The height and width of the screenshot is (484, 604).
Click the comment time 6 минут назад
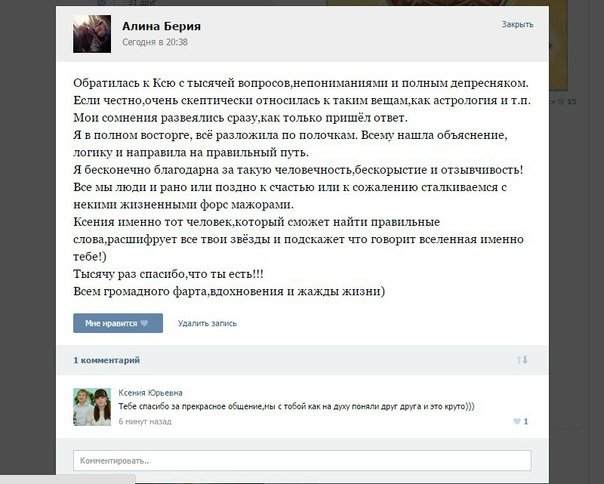[x=145, y=422]
